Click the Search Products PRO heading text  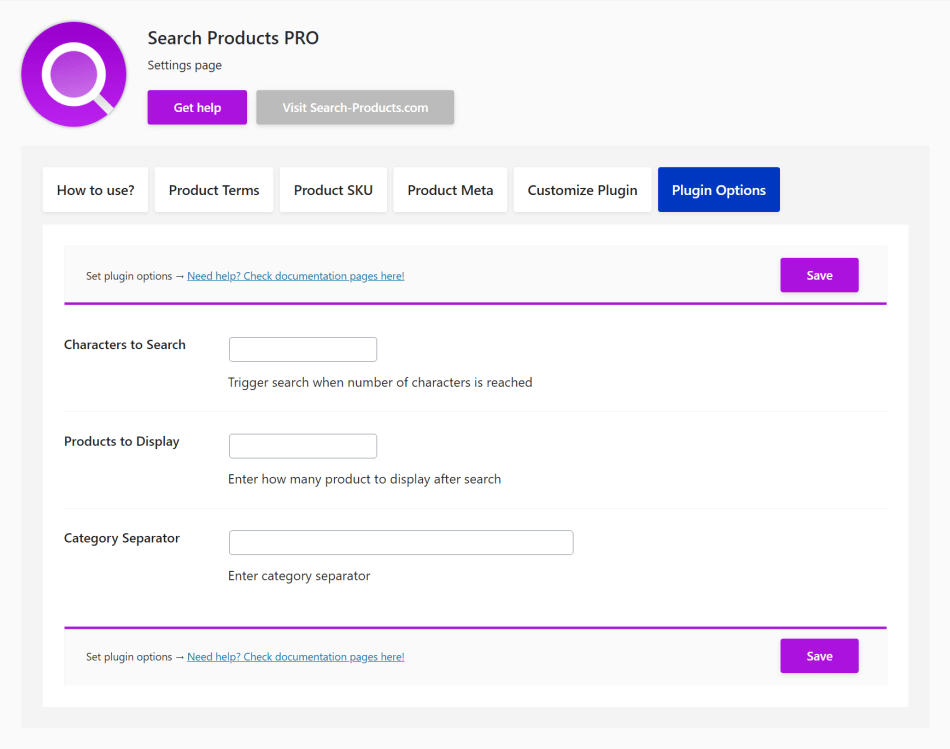(x=233, y=38)
